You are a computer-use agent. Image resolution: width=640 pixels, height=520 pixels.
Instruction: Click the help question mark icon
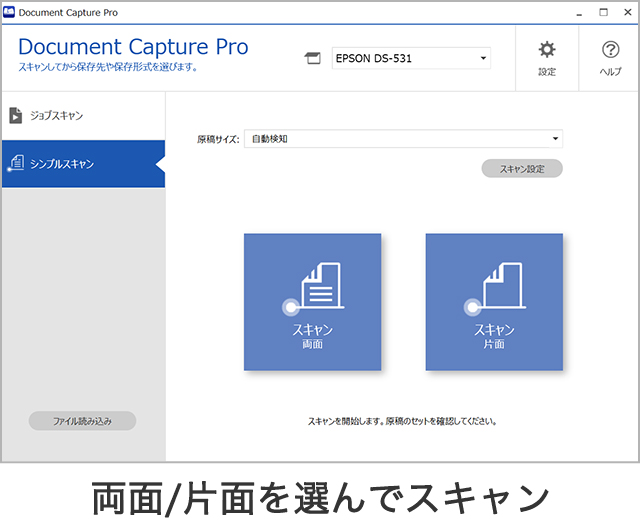coord(610,50)
